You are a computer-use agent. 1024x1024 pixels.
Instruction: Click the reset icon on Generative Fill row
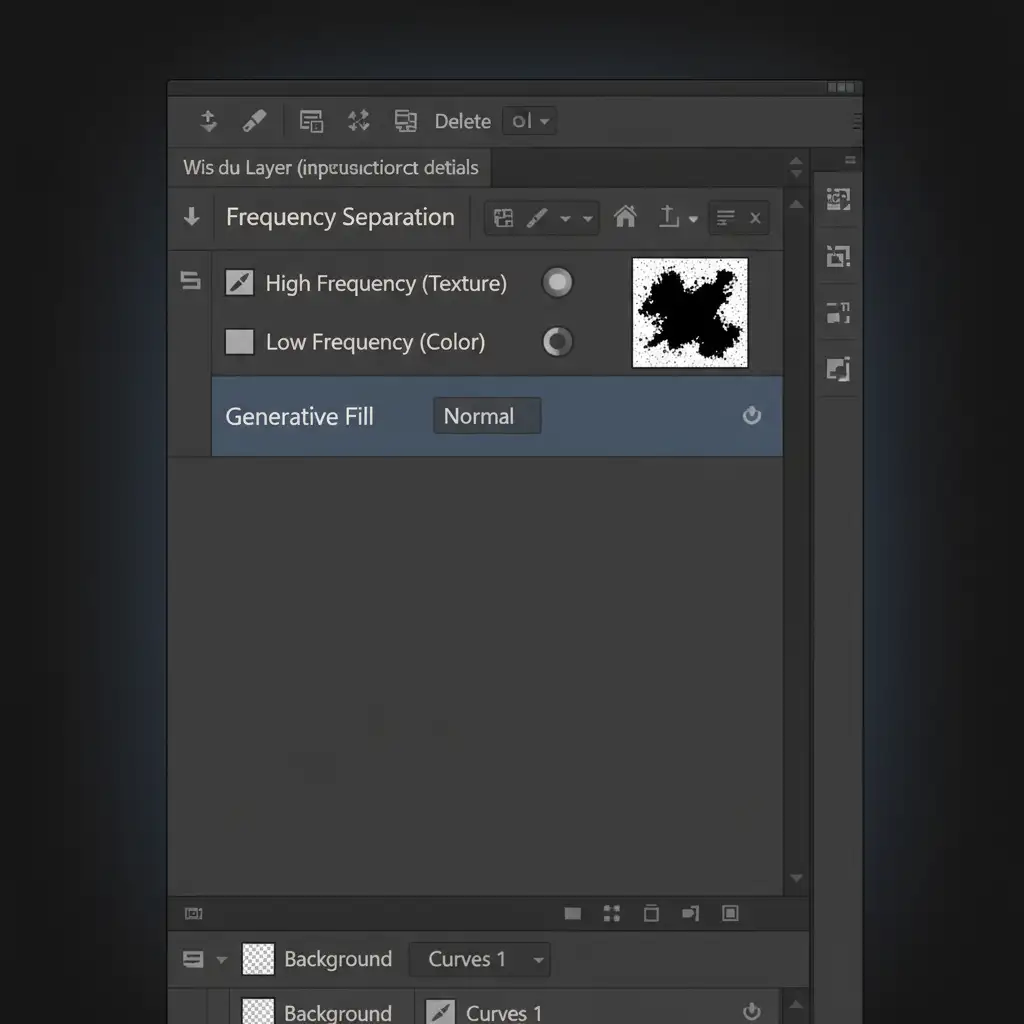tap(752, 416)
